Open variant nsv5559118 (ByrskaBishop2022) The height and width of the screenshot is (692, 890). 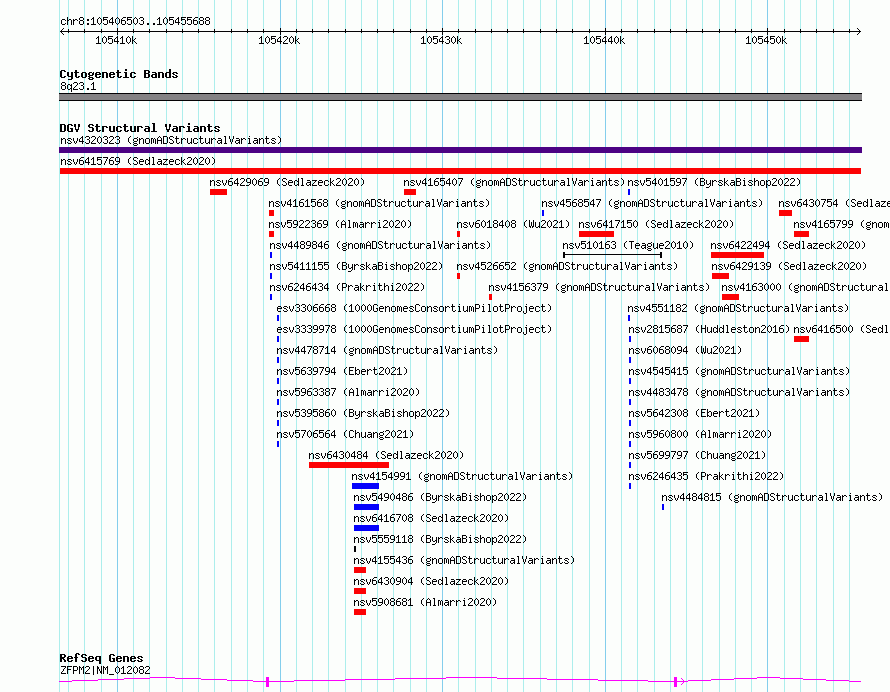point(440,539)
